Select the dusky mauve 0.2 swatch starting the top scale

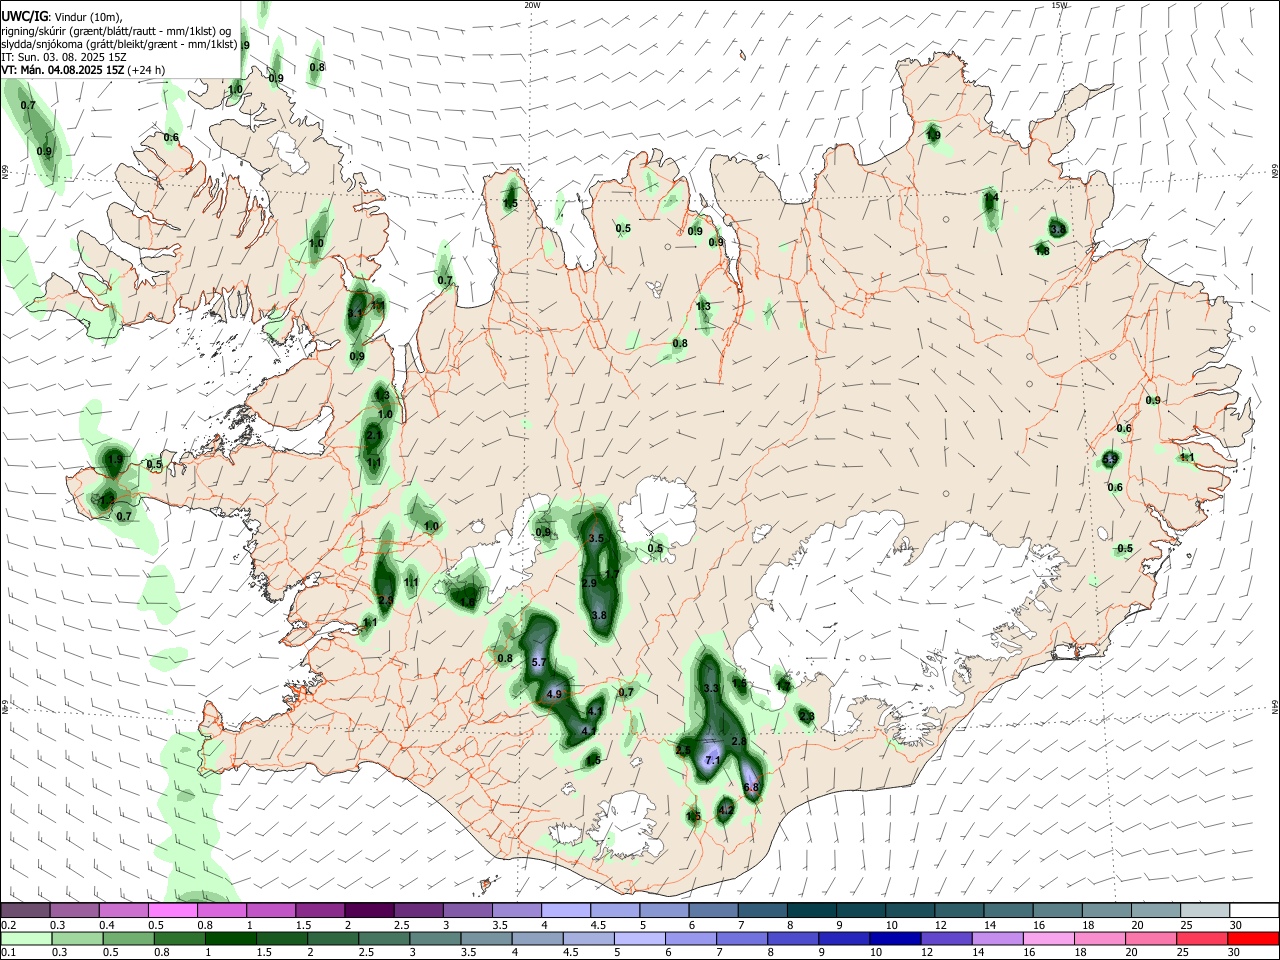point(25,910)
